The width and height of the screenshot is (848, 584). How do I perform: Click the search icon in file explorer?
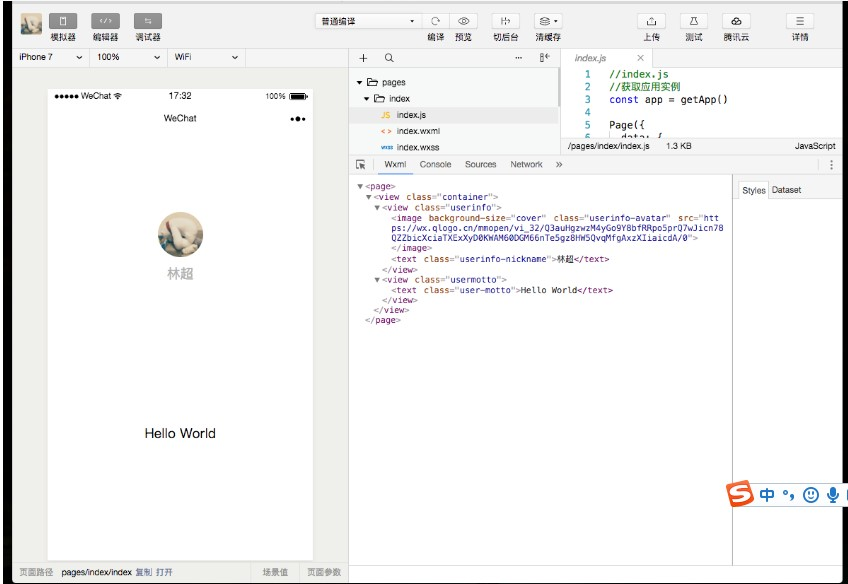coord(389,58)
